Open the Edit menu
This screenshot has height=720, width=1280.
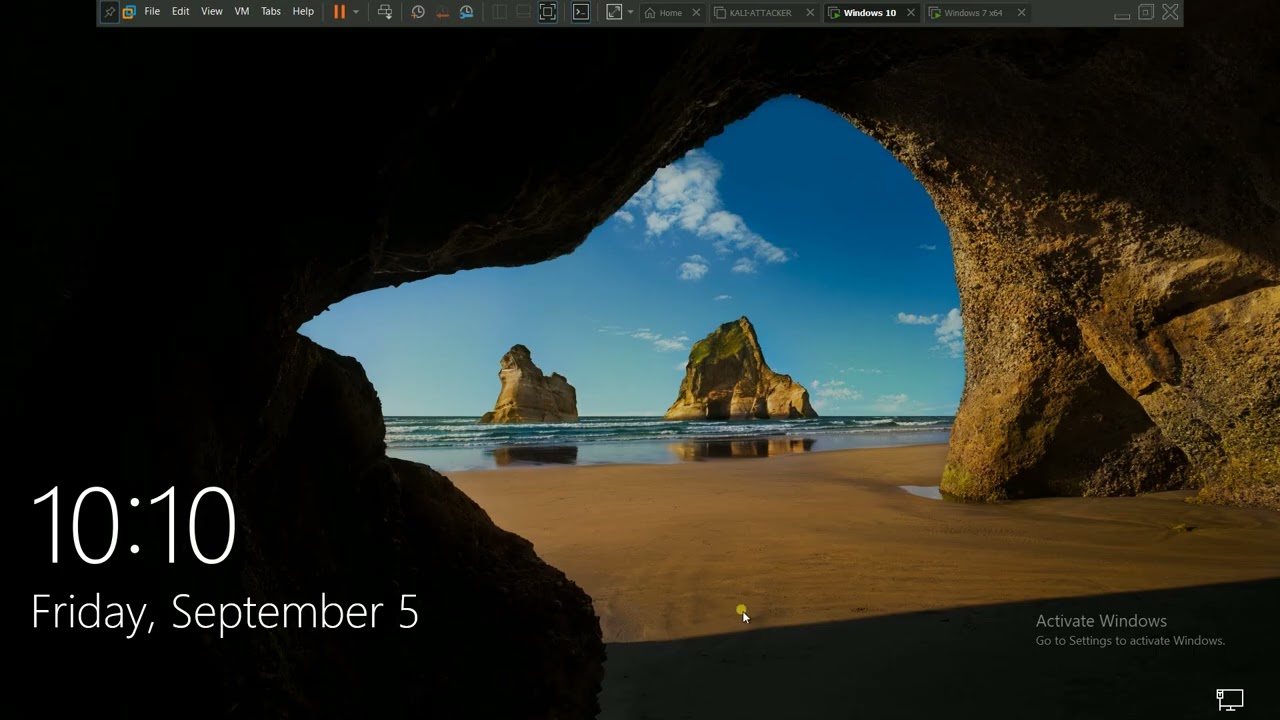click(x=180, y=12)
